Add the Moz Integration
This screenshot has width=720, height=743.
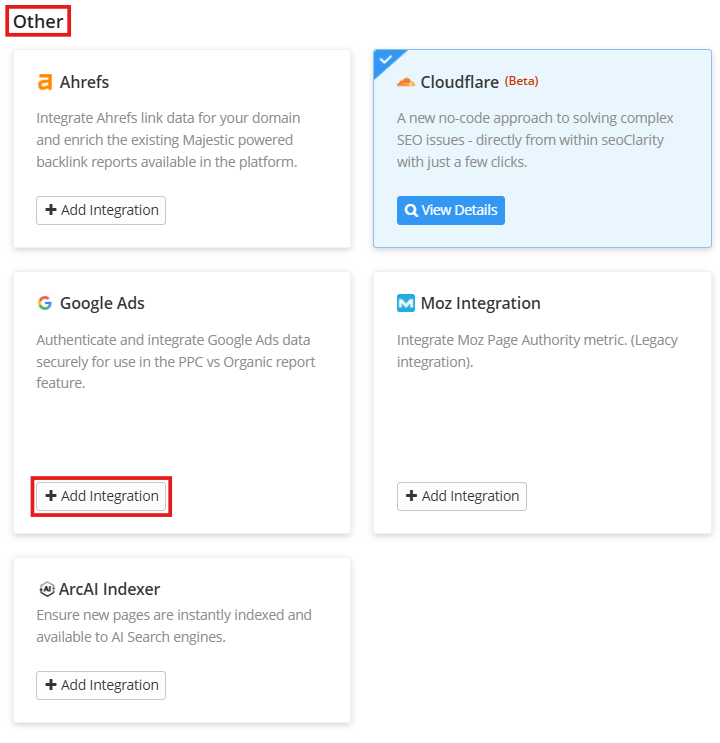point(461,496)
